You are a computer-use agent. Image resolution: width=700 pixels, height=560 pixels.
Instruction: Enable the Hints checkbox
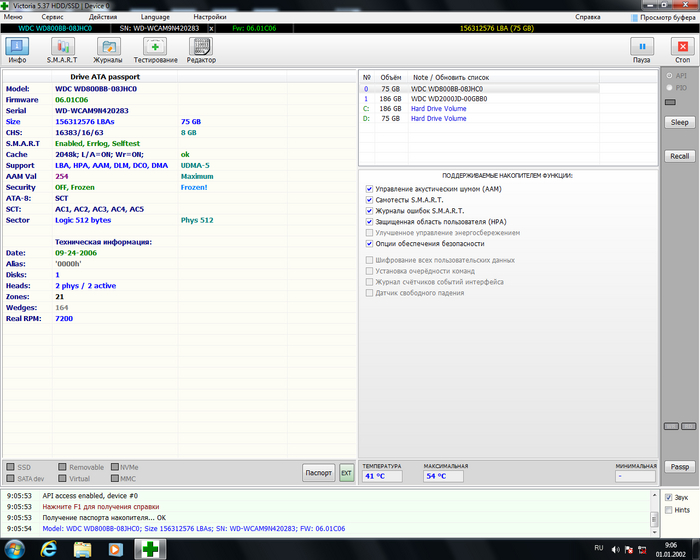coord(669,510)
